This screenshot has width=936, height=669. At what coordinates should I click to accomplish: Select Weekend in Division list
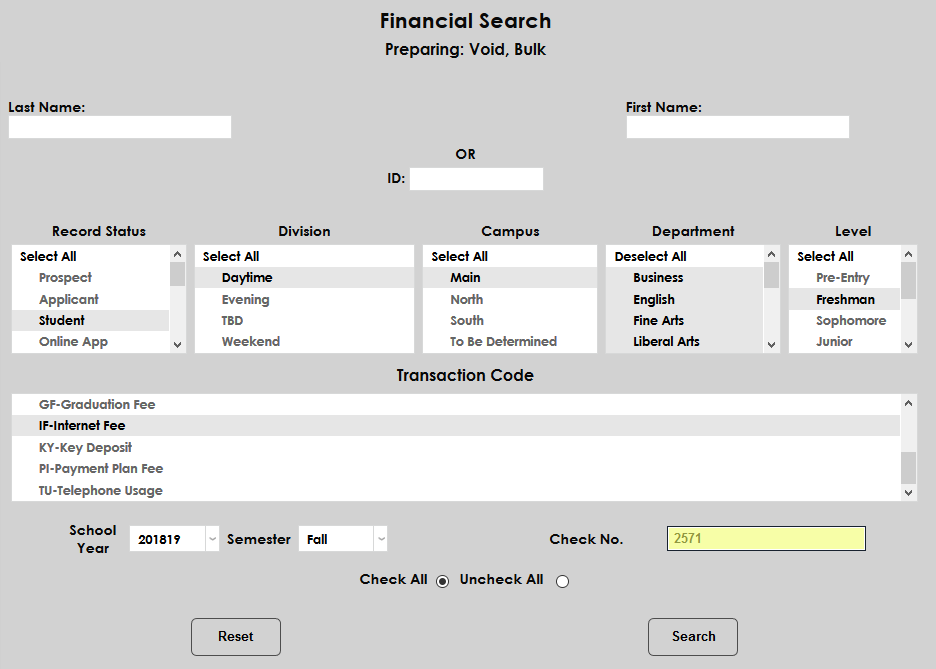304,342
